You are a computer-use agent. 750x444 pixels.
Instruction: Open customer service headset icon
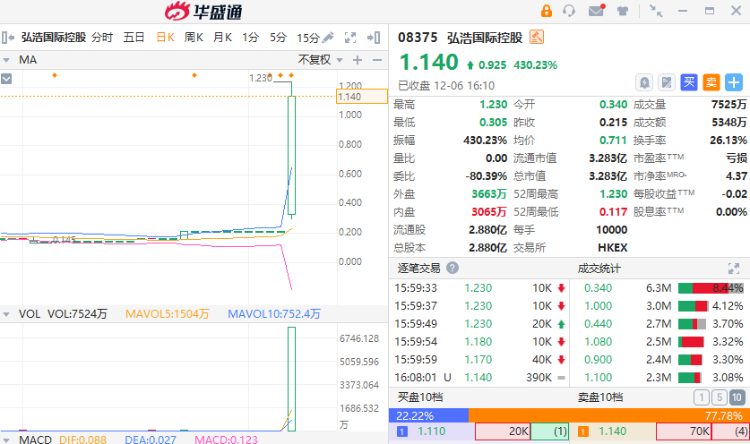click(569, 11)
